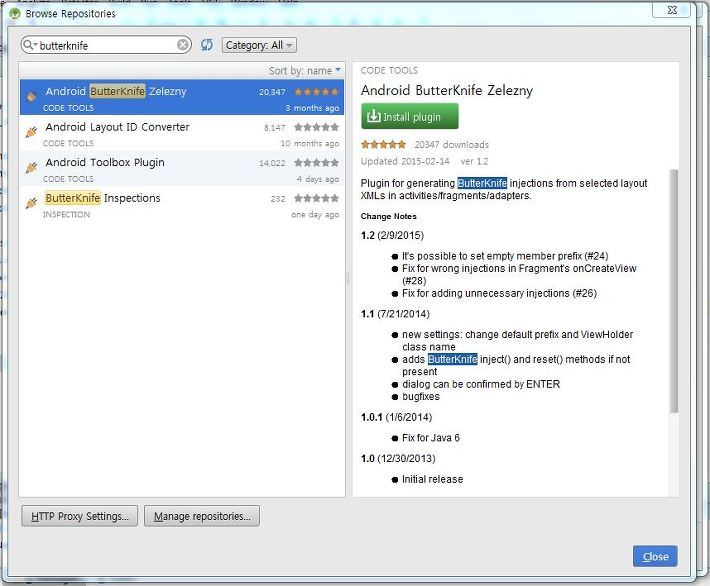Change the Sort by: name option

[304, 71]
